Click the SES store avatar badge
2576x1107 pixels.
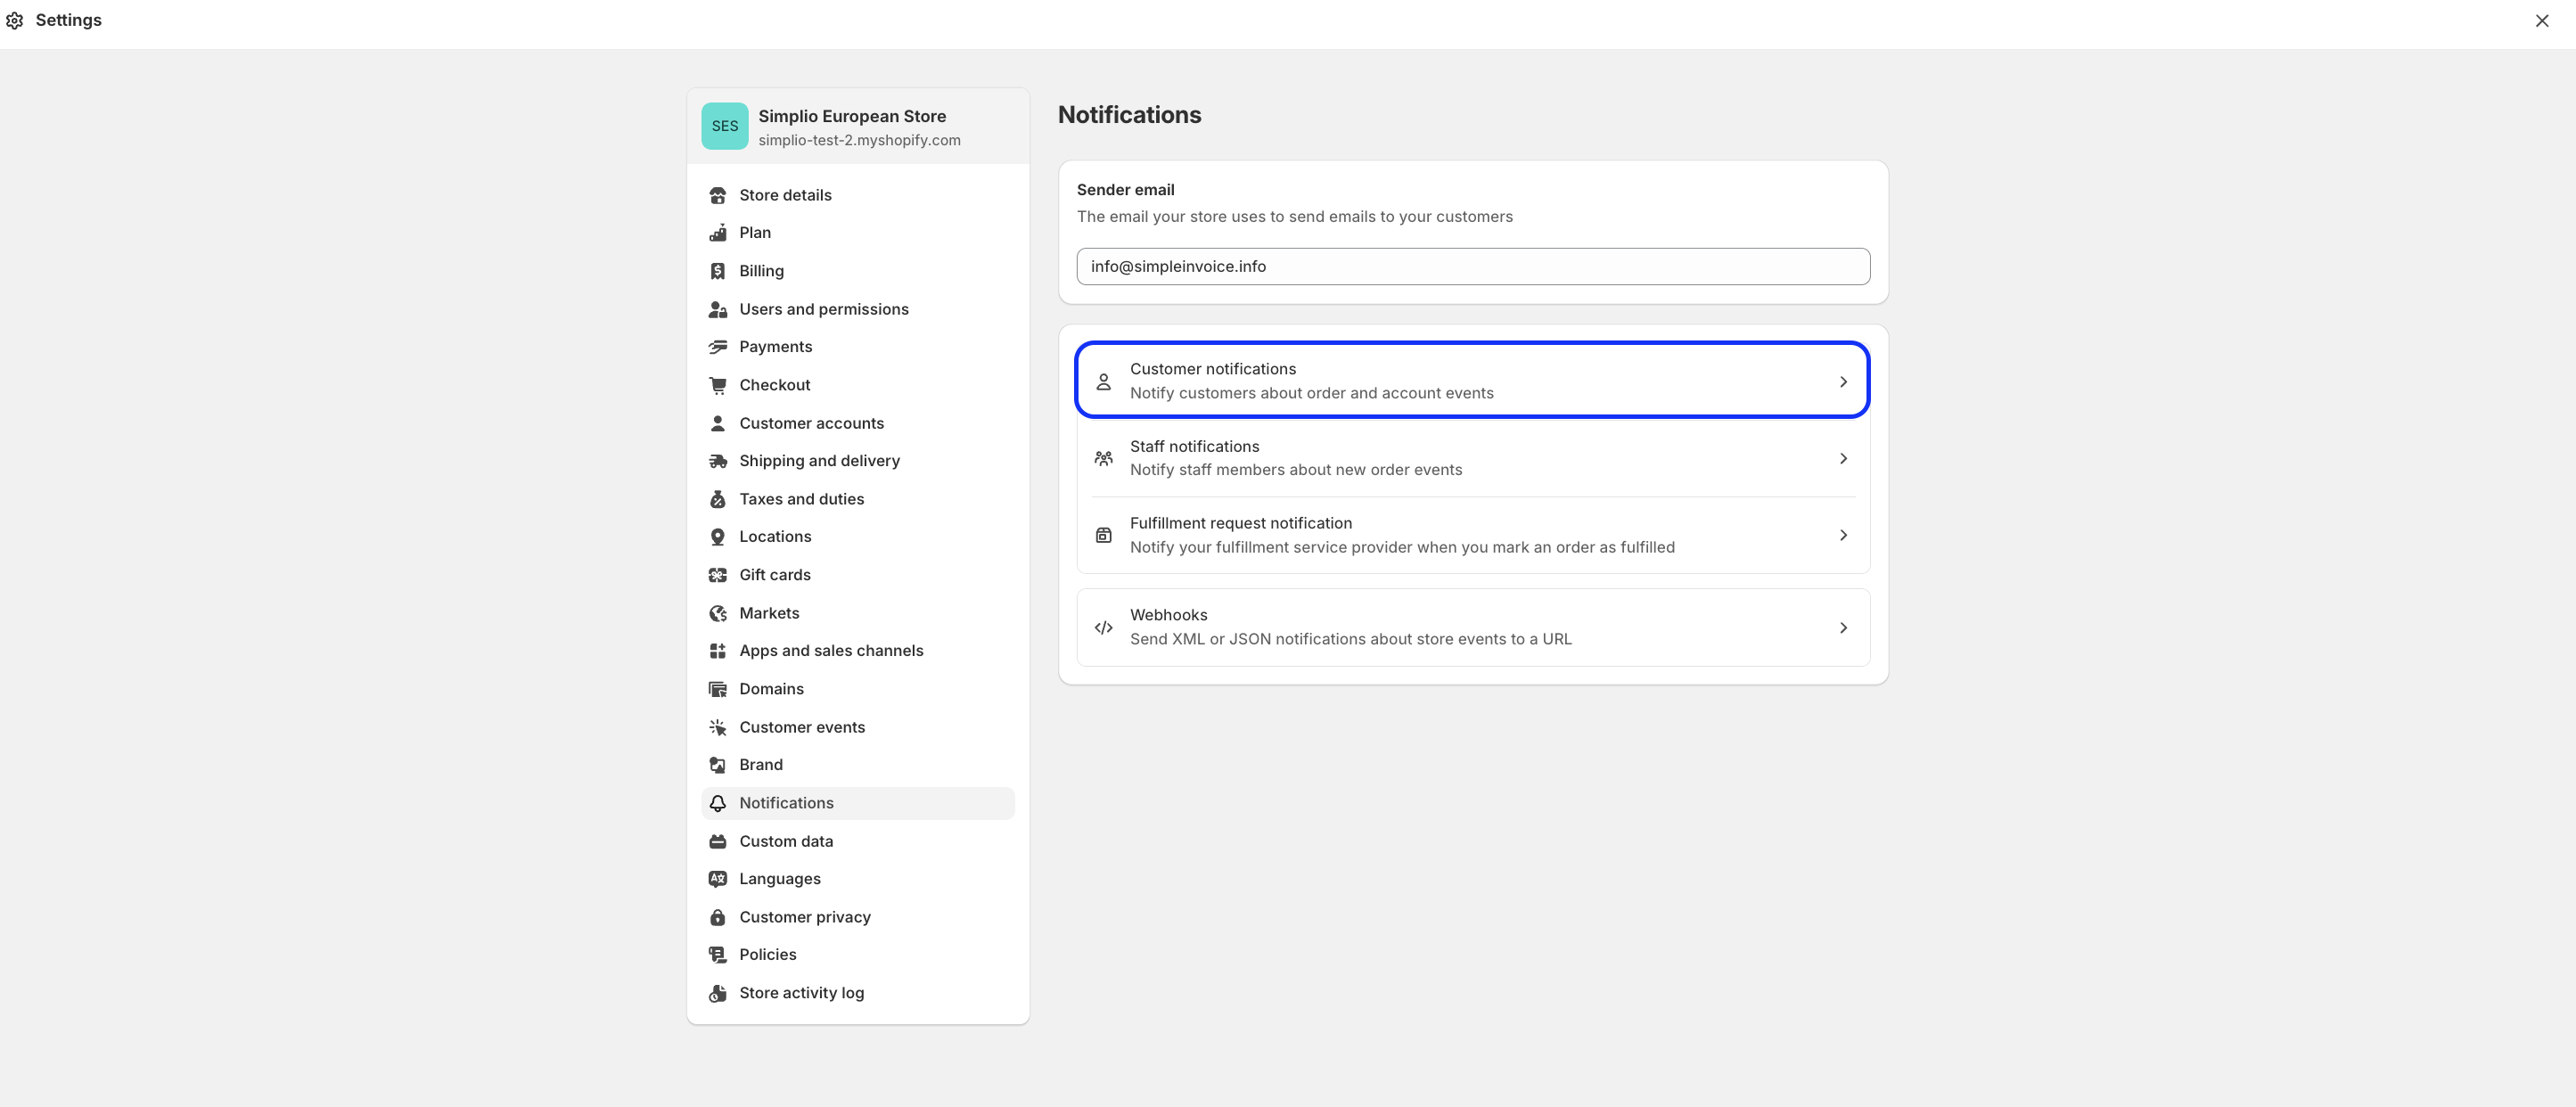tap(724, 126)
